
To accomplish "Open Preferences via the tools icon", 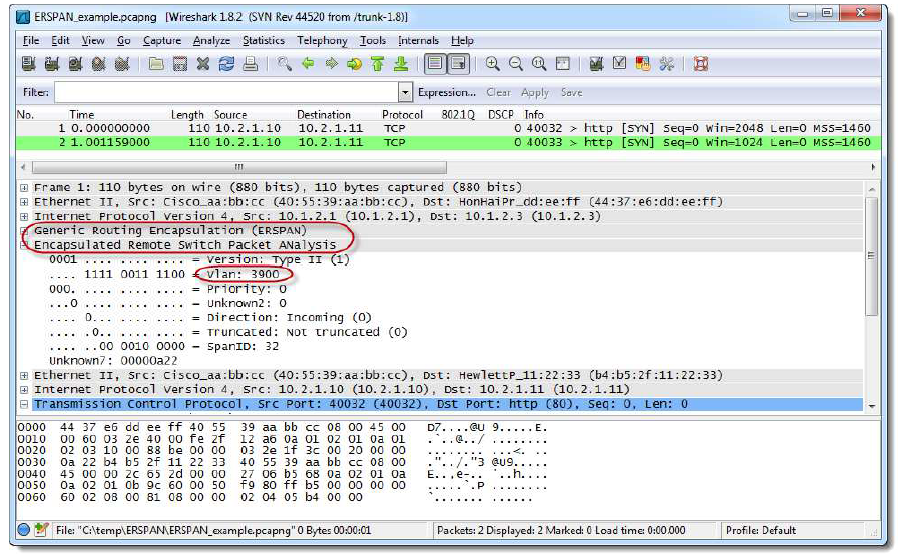I will (x=667, y=64).
